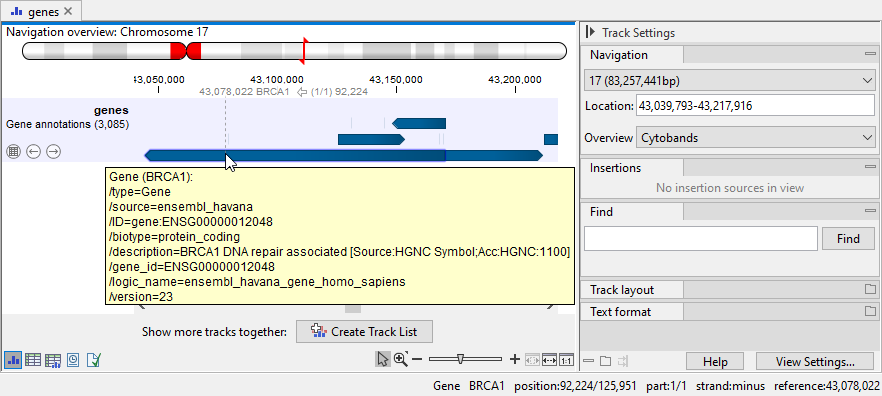Expand the Track layout settings group
The height and width of the screenshot is (396, 882).
point(870,290)
